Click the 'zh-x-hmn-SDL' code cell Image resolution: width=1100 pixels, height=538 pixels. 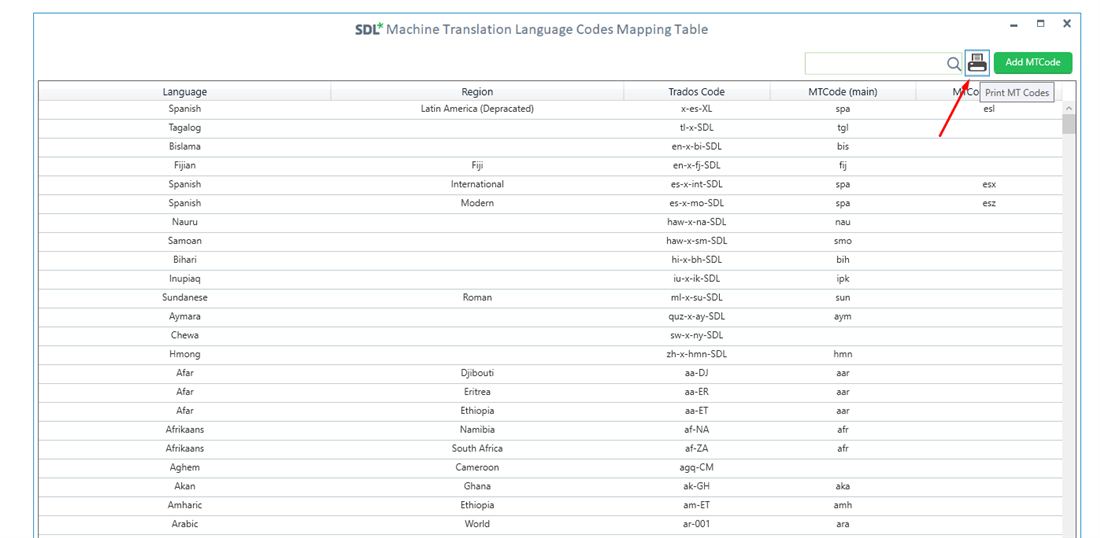(x=697, y=354)
